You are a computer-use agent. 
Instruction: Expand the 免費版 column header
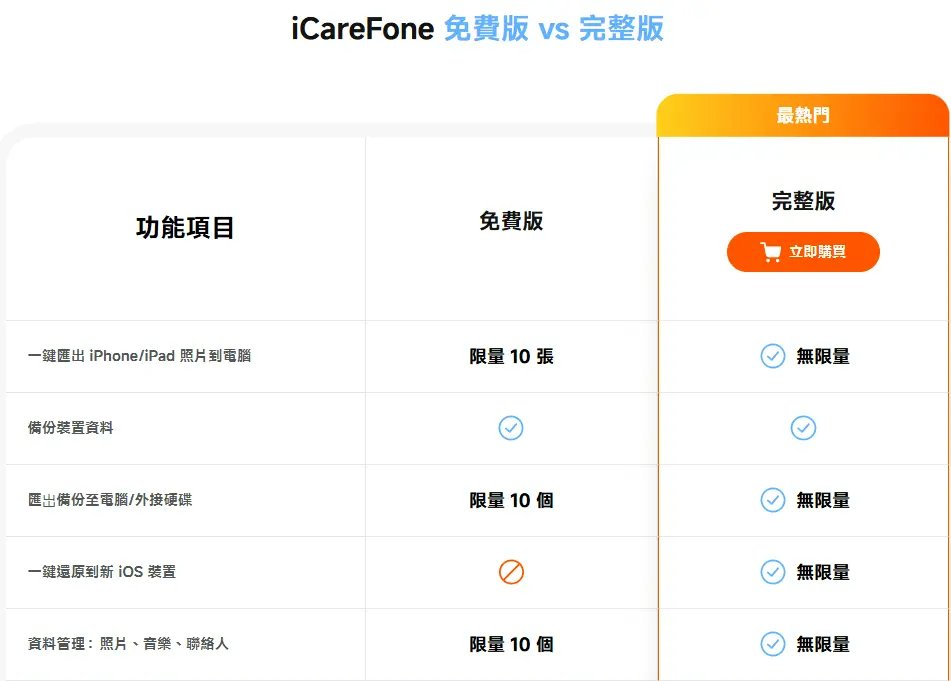point(510,221)
